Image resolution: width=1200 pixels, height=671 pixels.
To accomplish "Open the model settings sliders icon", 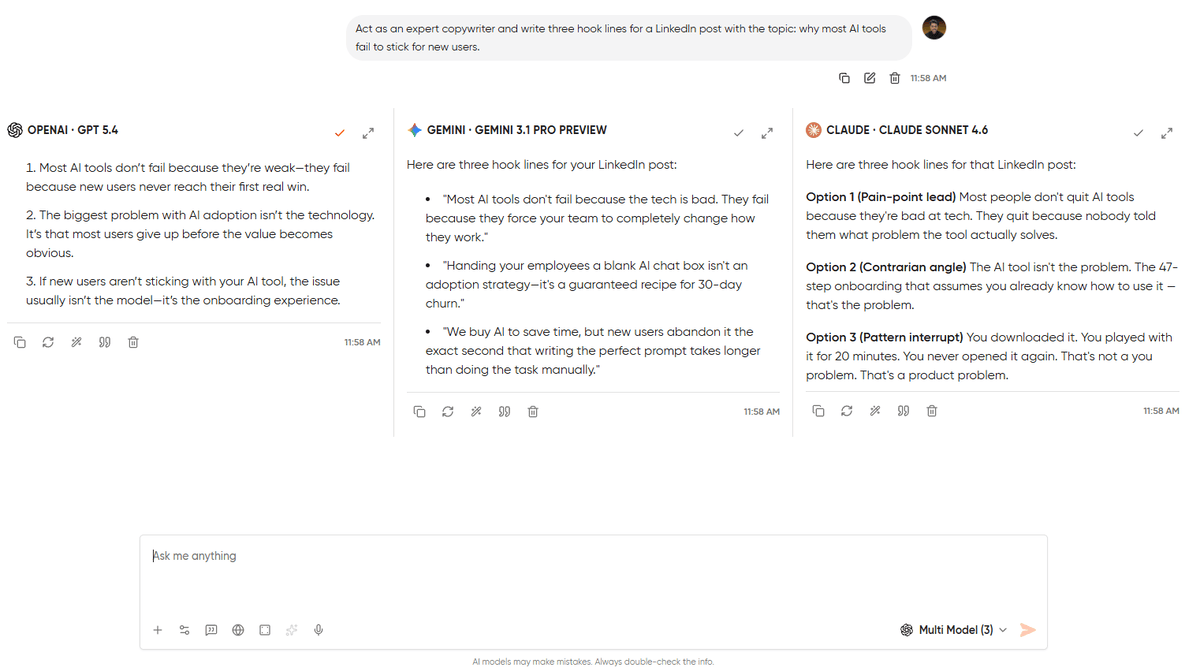I will tap(184, 630).
